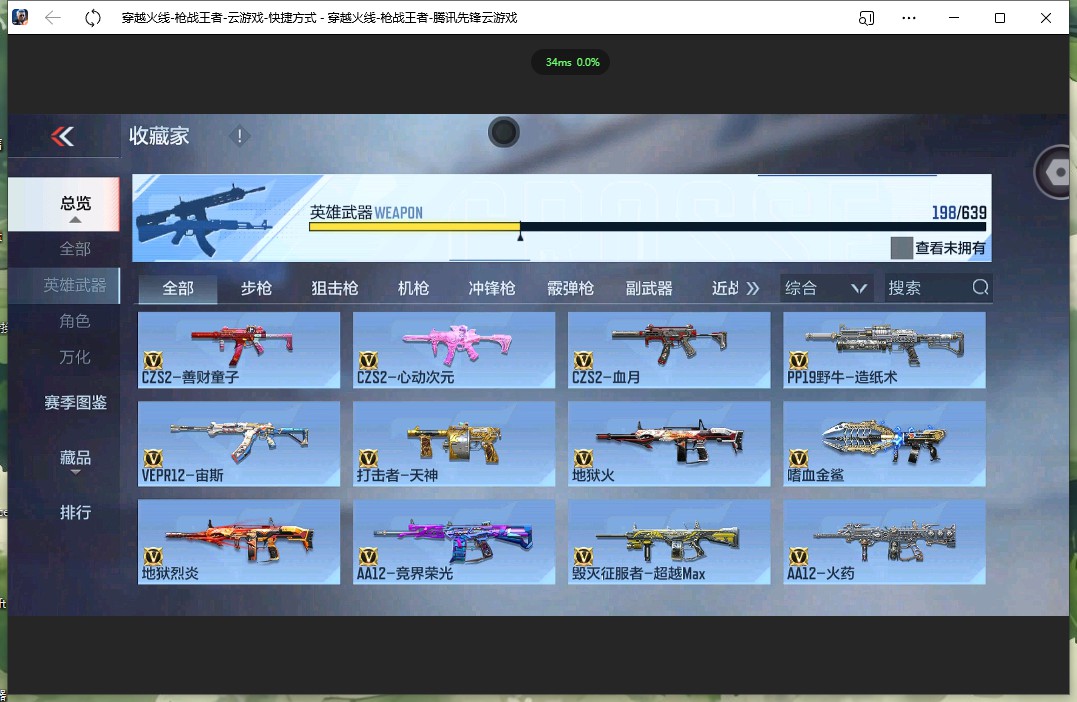Open the three-dot more options menu
Image resolution: width=1077 pixels, height=702 pixels.
coord(909,18)
